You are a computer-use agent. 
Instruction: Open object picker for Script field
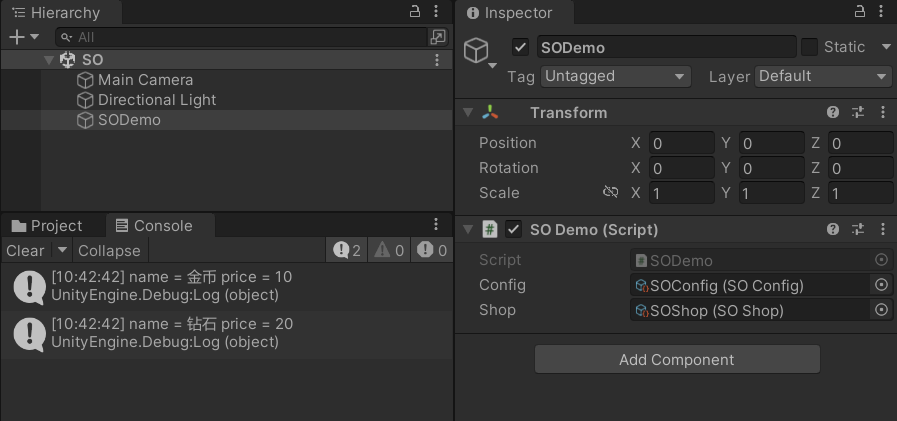click(882, 260)
